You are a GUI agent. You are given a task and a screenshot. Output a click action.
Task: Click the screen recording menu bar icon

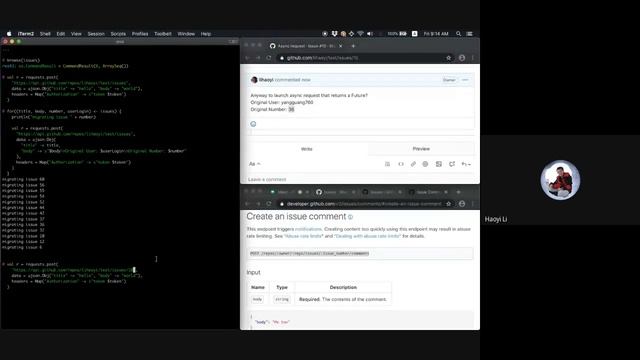coord(325,34)
